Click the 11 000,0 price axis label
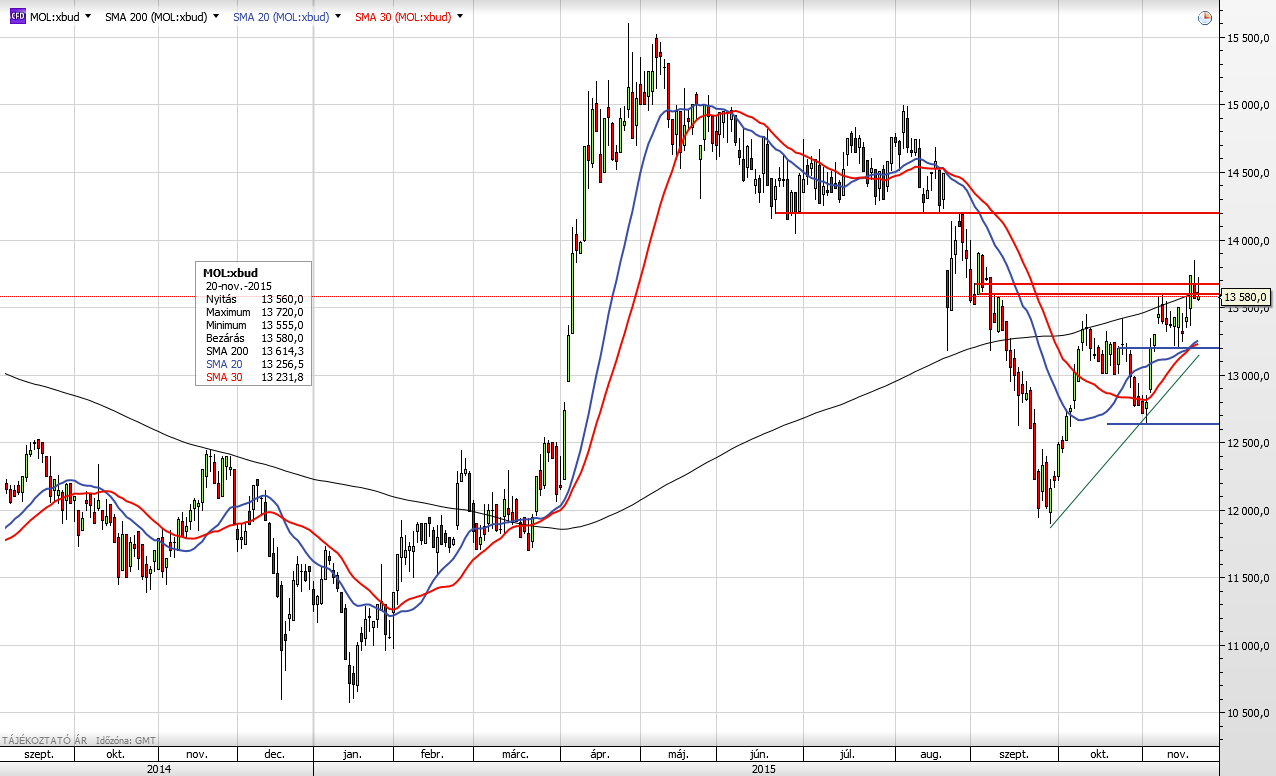 pos(1248,646)
